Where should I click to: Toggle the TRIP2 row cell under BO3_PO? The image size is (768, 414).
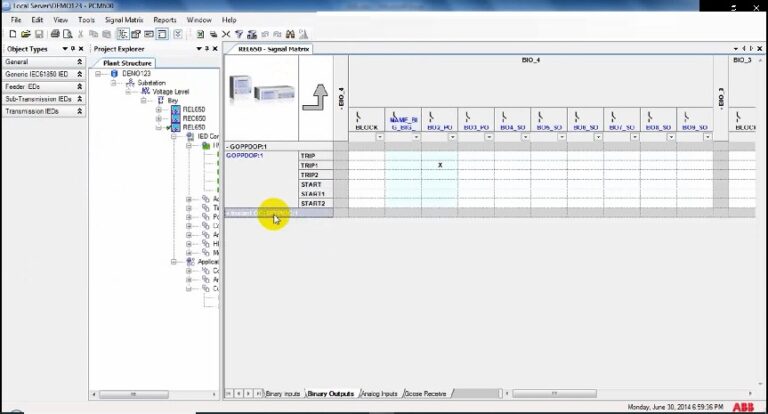476,175
